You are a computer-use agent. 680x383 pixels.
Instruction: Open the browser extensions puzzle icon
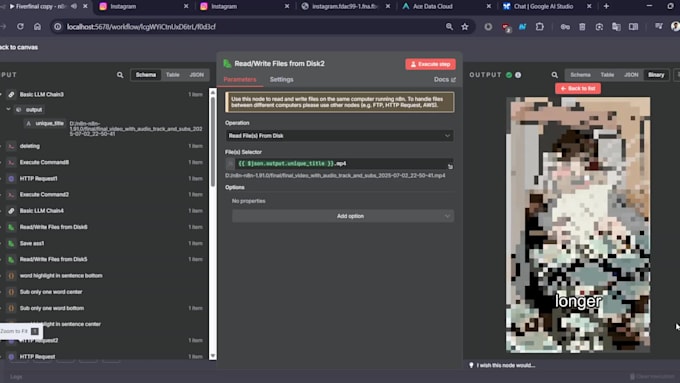pyautogui.click(x=539, y=27)
